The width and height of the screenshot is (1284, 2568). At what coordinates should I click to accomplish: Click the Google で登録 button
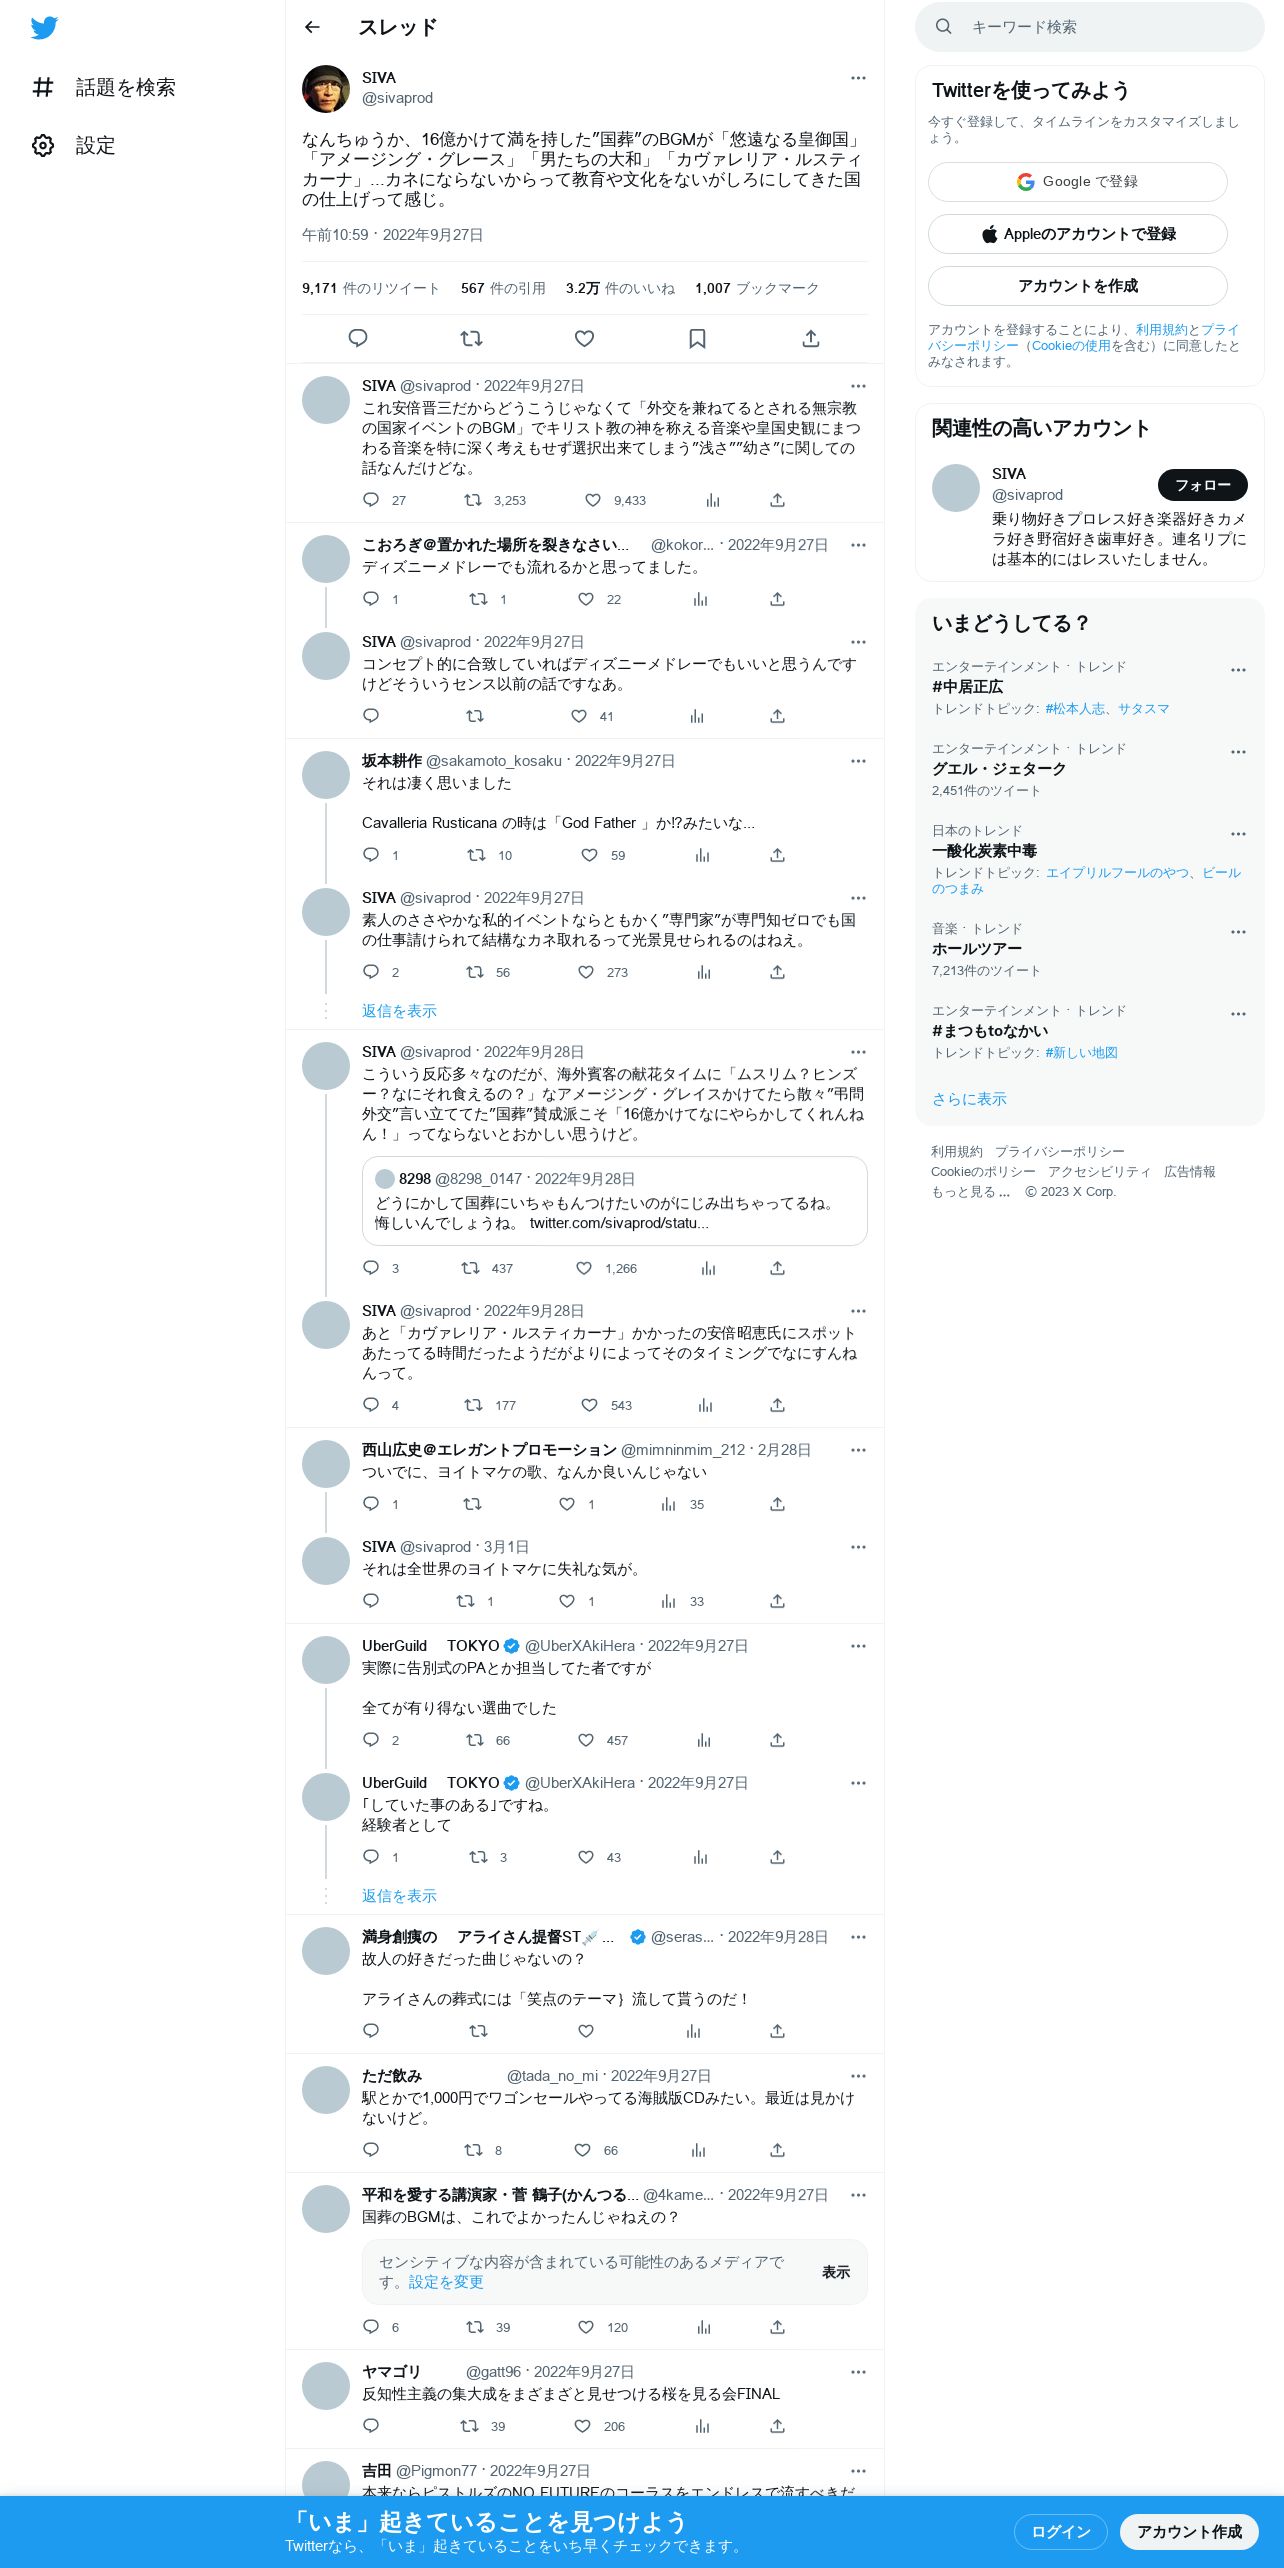pyautogui.click(x=1078, y=182)
